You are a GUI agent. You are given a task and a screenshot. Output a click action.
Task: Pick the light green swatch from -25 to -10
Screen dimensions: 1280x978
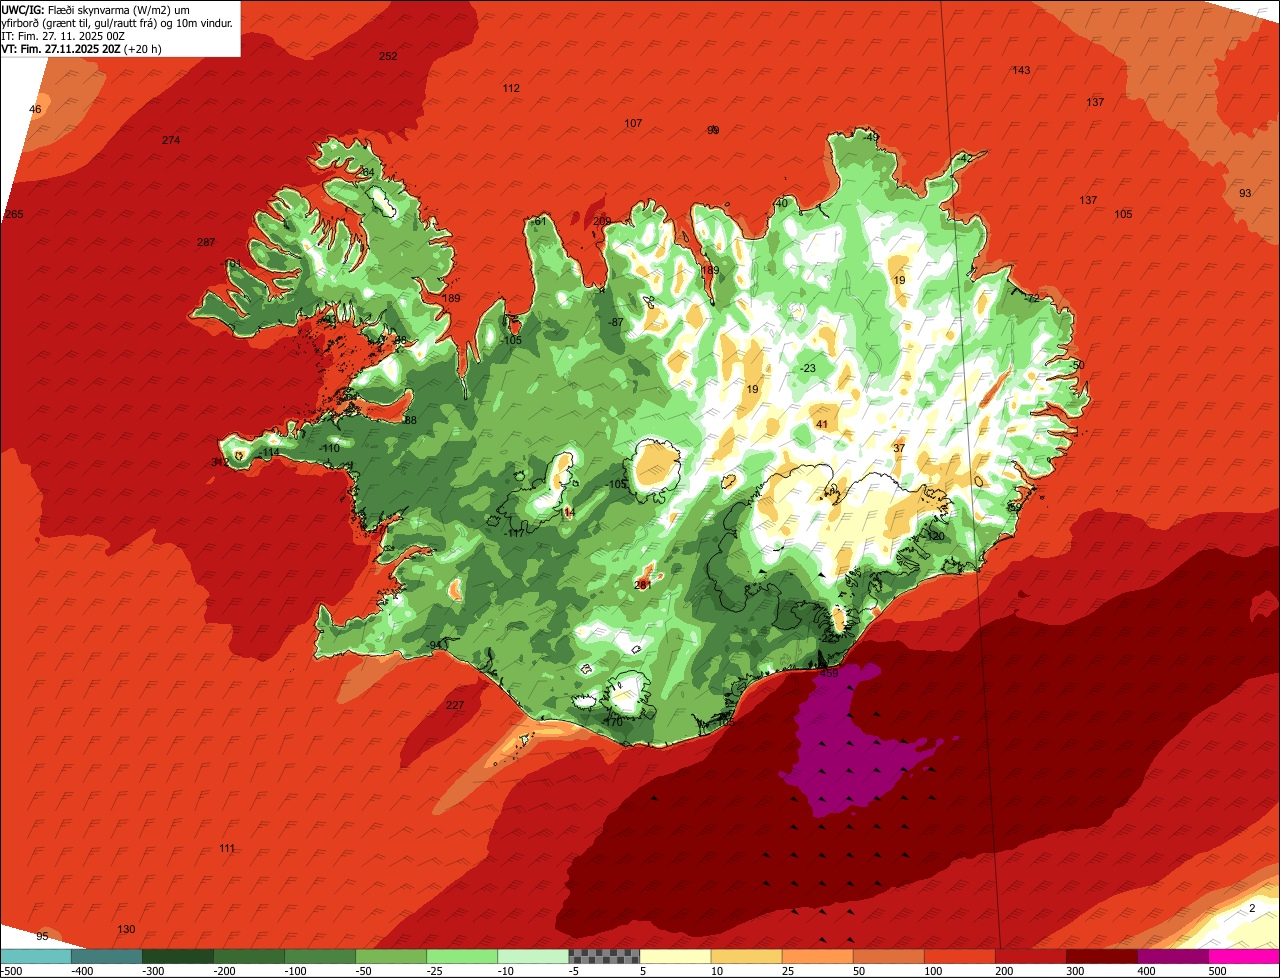click(x=462, y=955)
